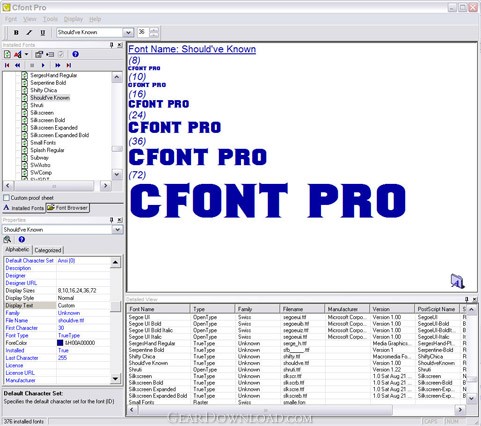Click the rewind double-arrow button
Viewport: 481px width, 426px height.
(18, 65)
